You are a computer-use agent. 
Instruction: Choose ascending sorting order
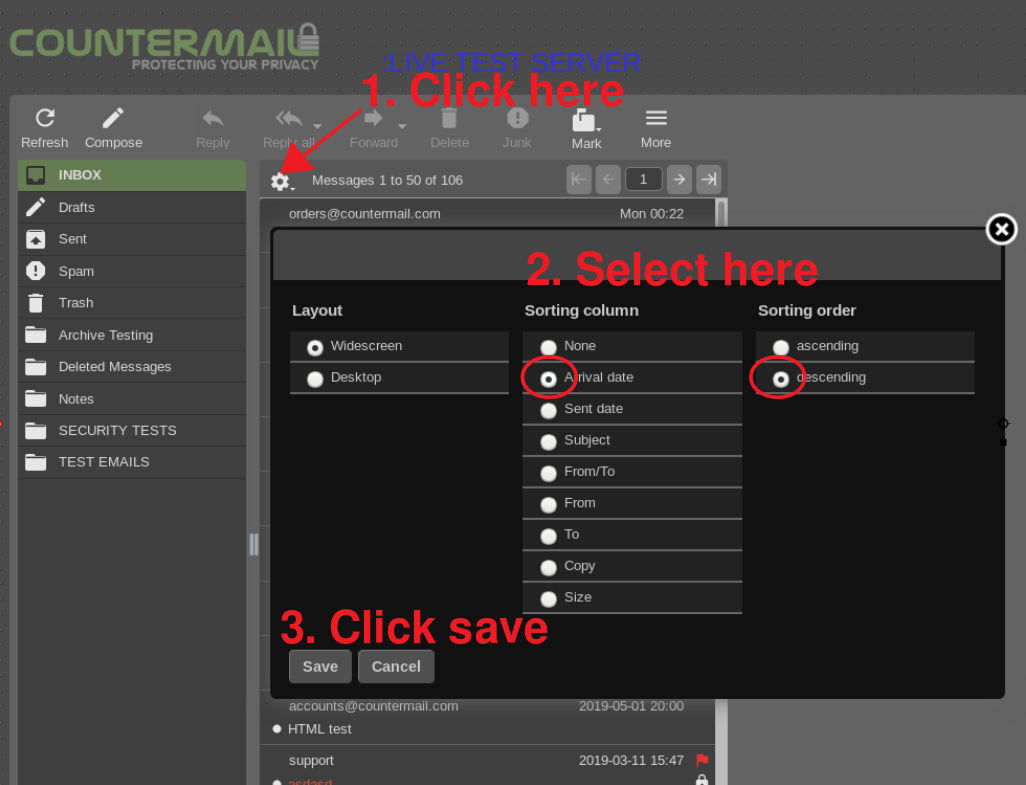(x=781, y=347)
